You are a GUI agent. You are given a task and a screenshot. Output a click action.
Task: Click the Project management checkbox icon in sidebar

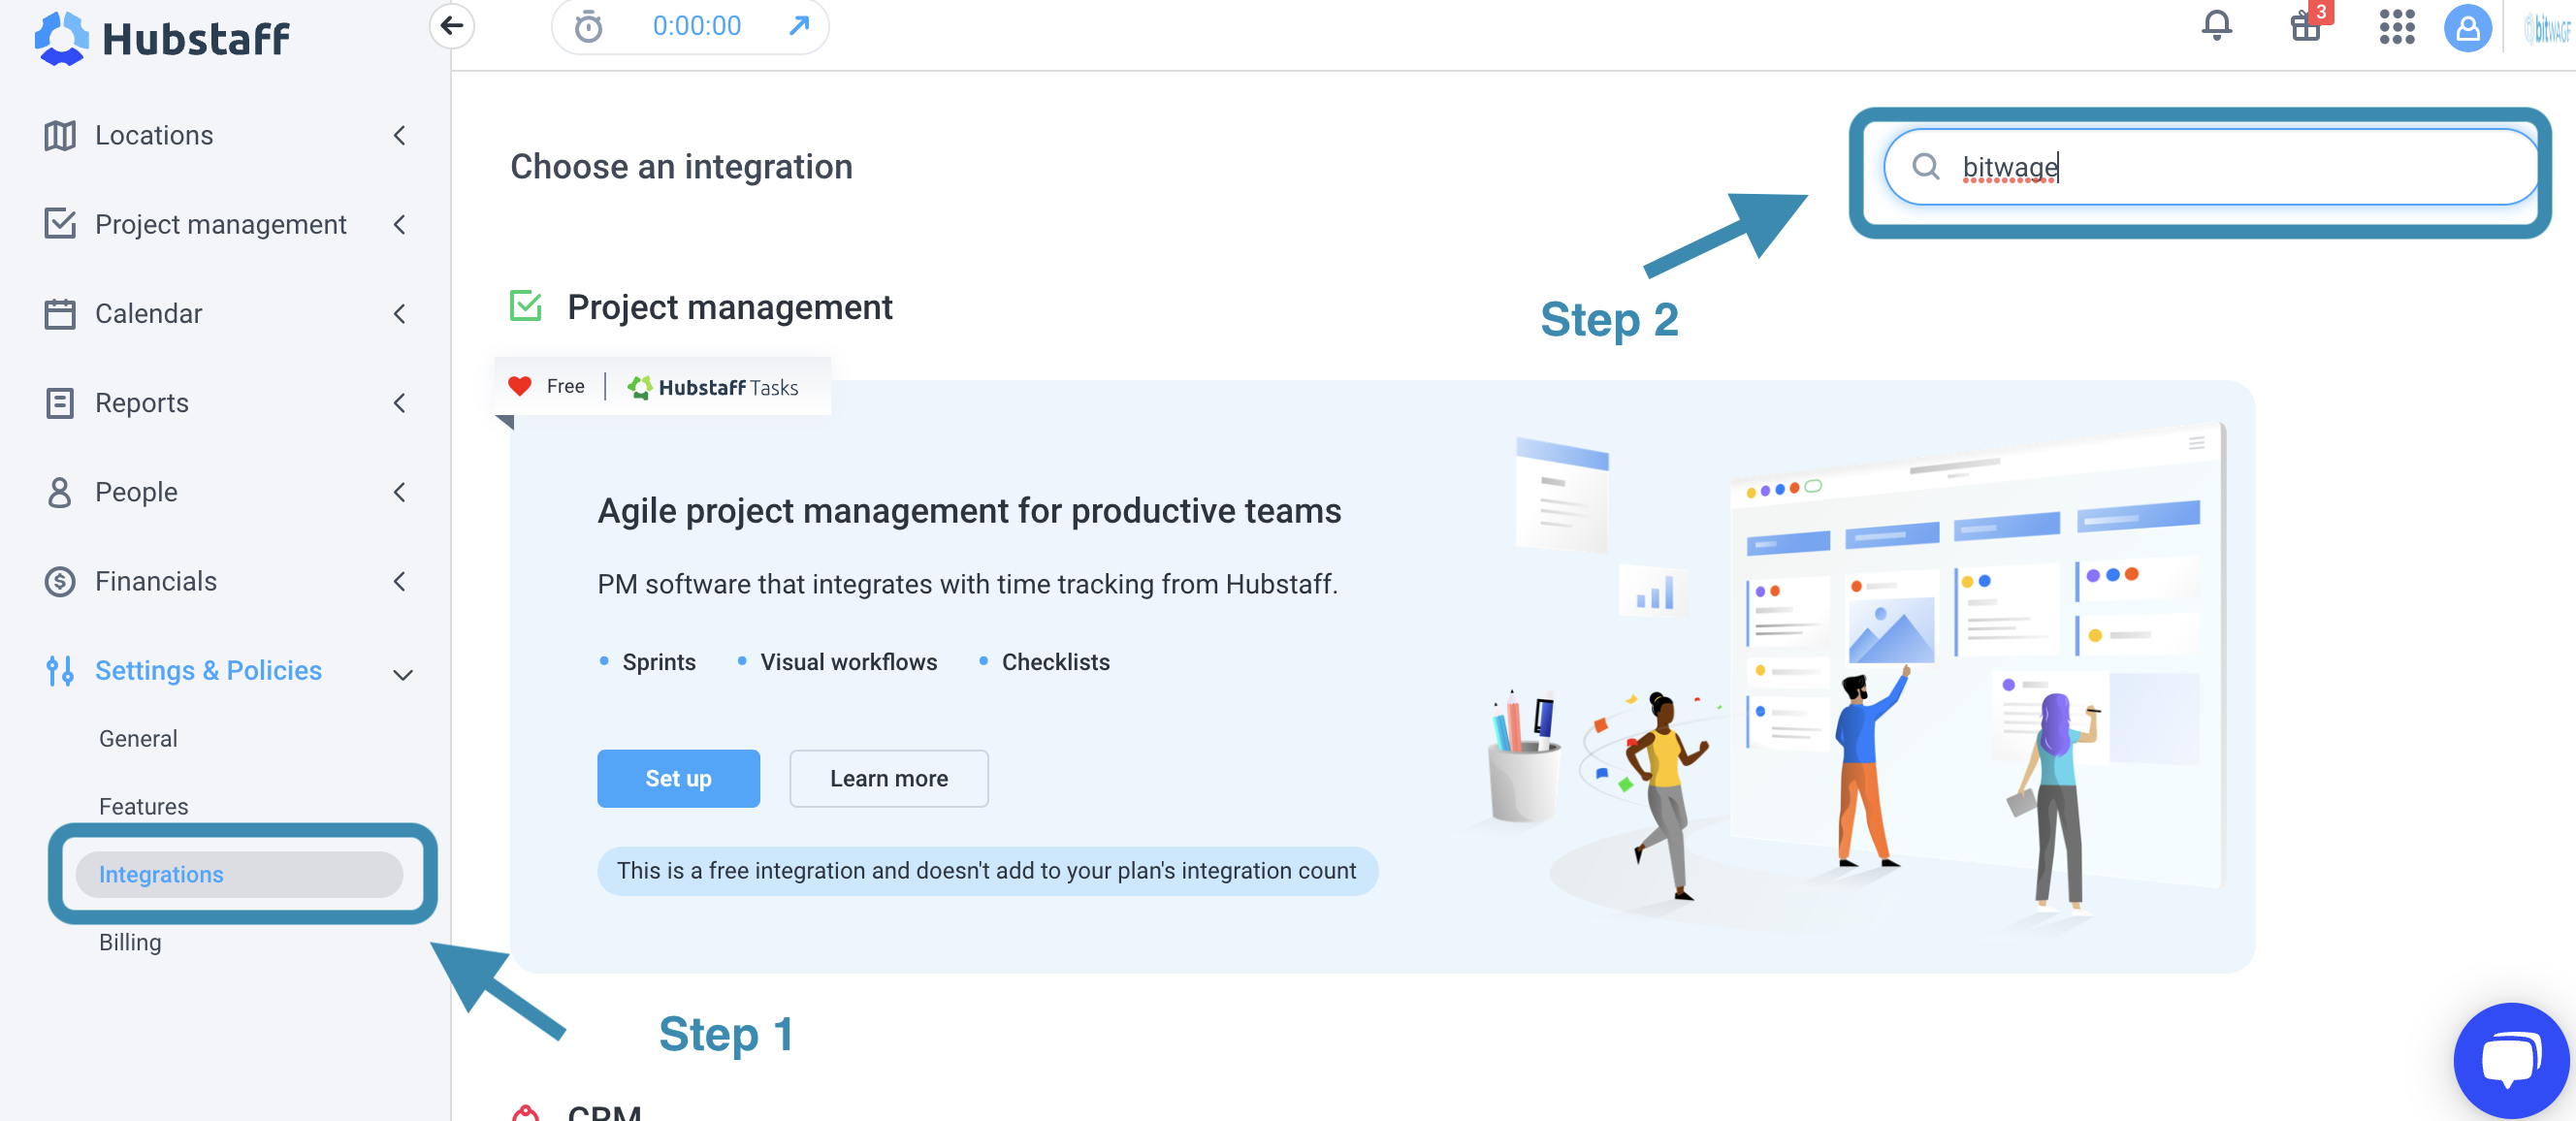point(60,224)
